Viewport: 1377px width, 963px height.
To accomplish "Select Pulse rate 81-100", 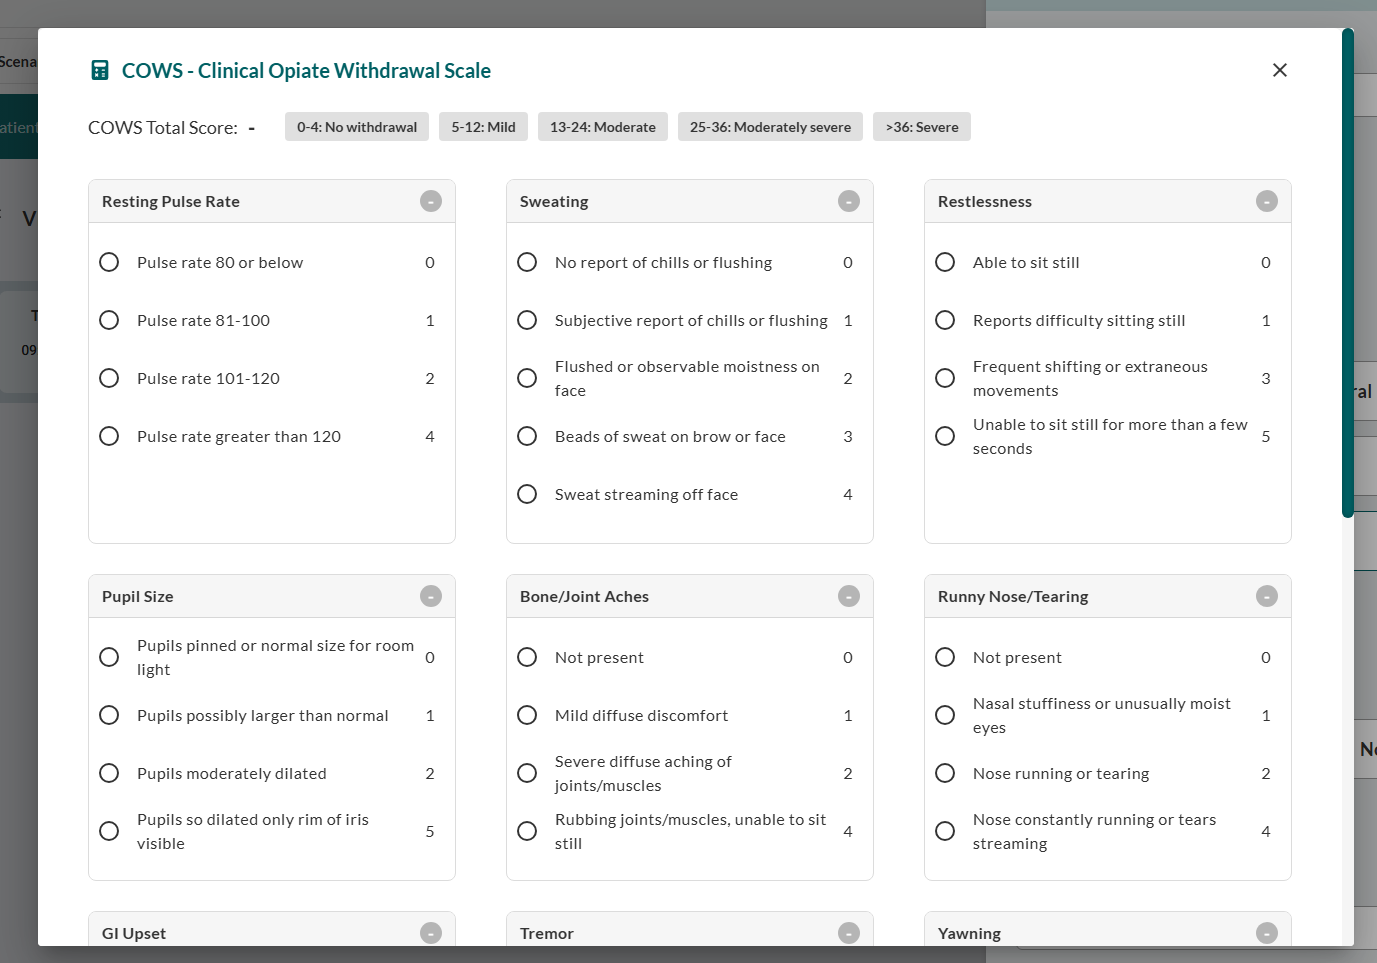I will coord(109,320).
